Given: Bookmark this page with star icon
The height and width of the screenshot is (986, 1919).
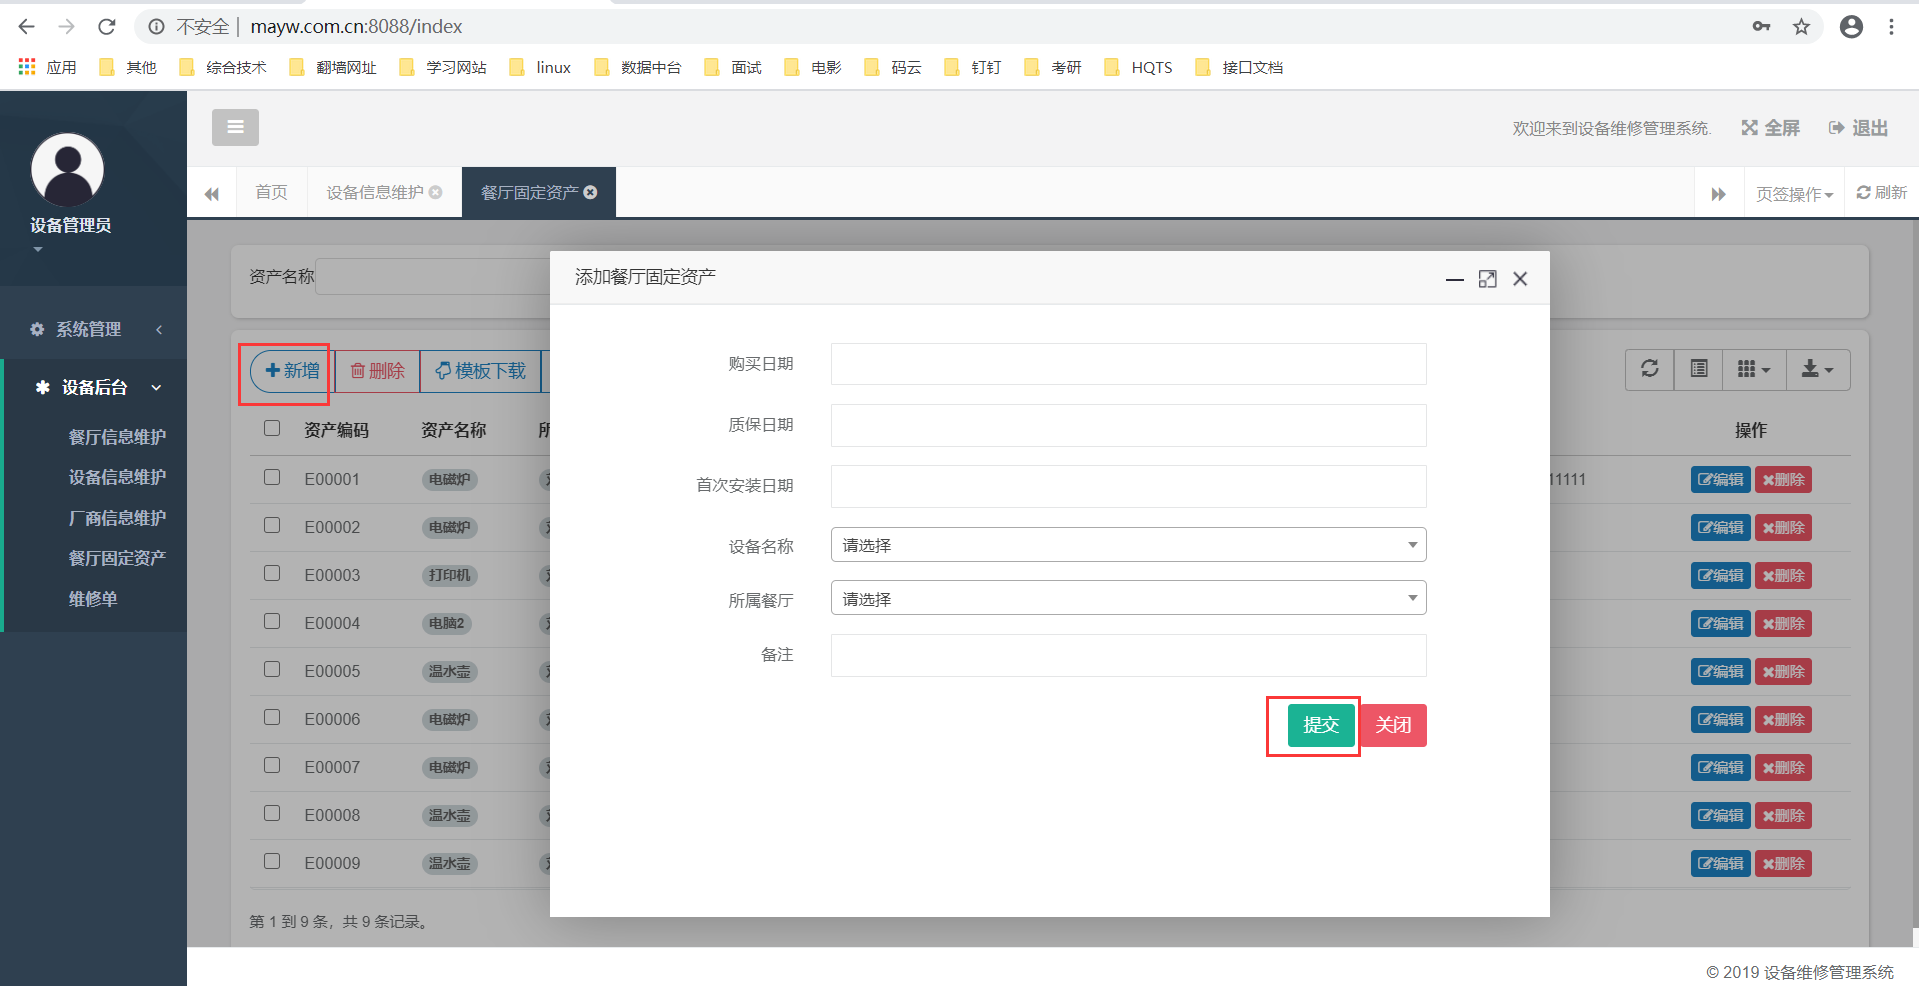Looking at the screenshot, I should tap(1801, 27).
